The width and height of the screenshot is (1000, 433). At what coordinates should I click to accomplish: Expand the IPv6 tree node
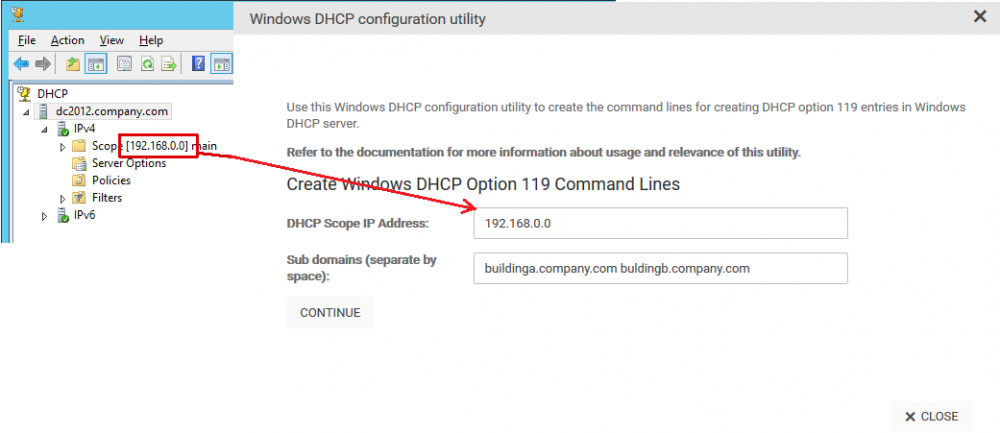(44, 216)
